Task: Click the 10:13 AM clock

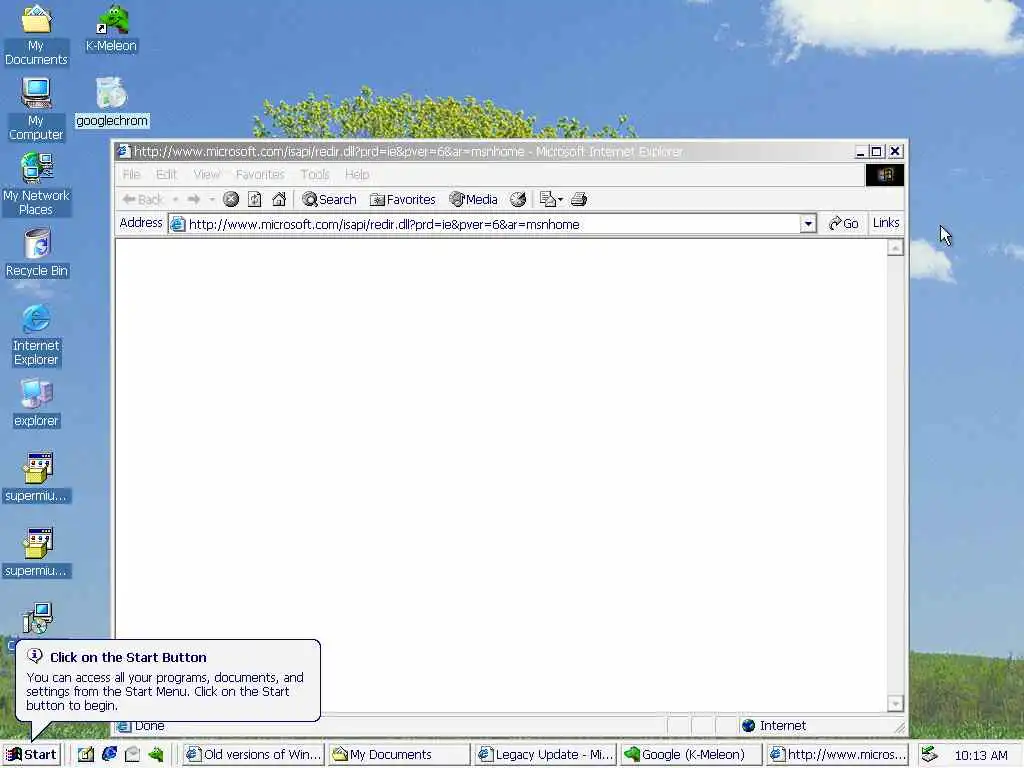Action: [981, 755]
